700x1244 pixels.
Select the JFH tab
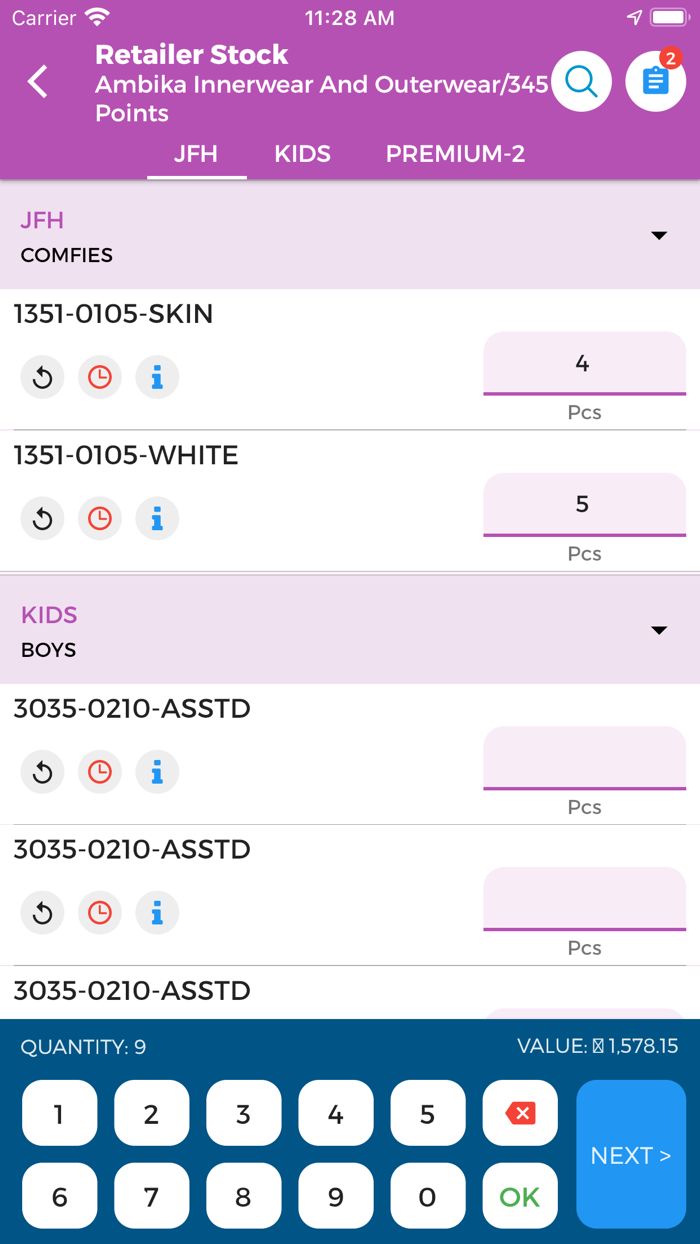pyautogui.click(x=196, y=154)
